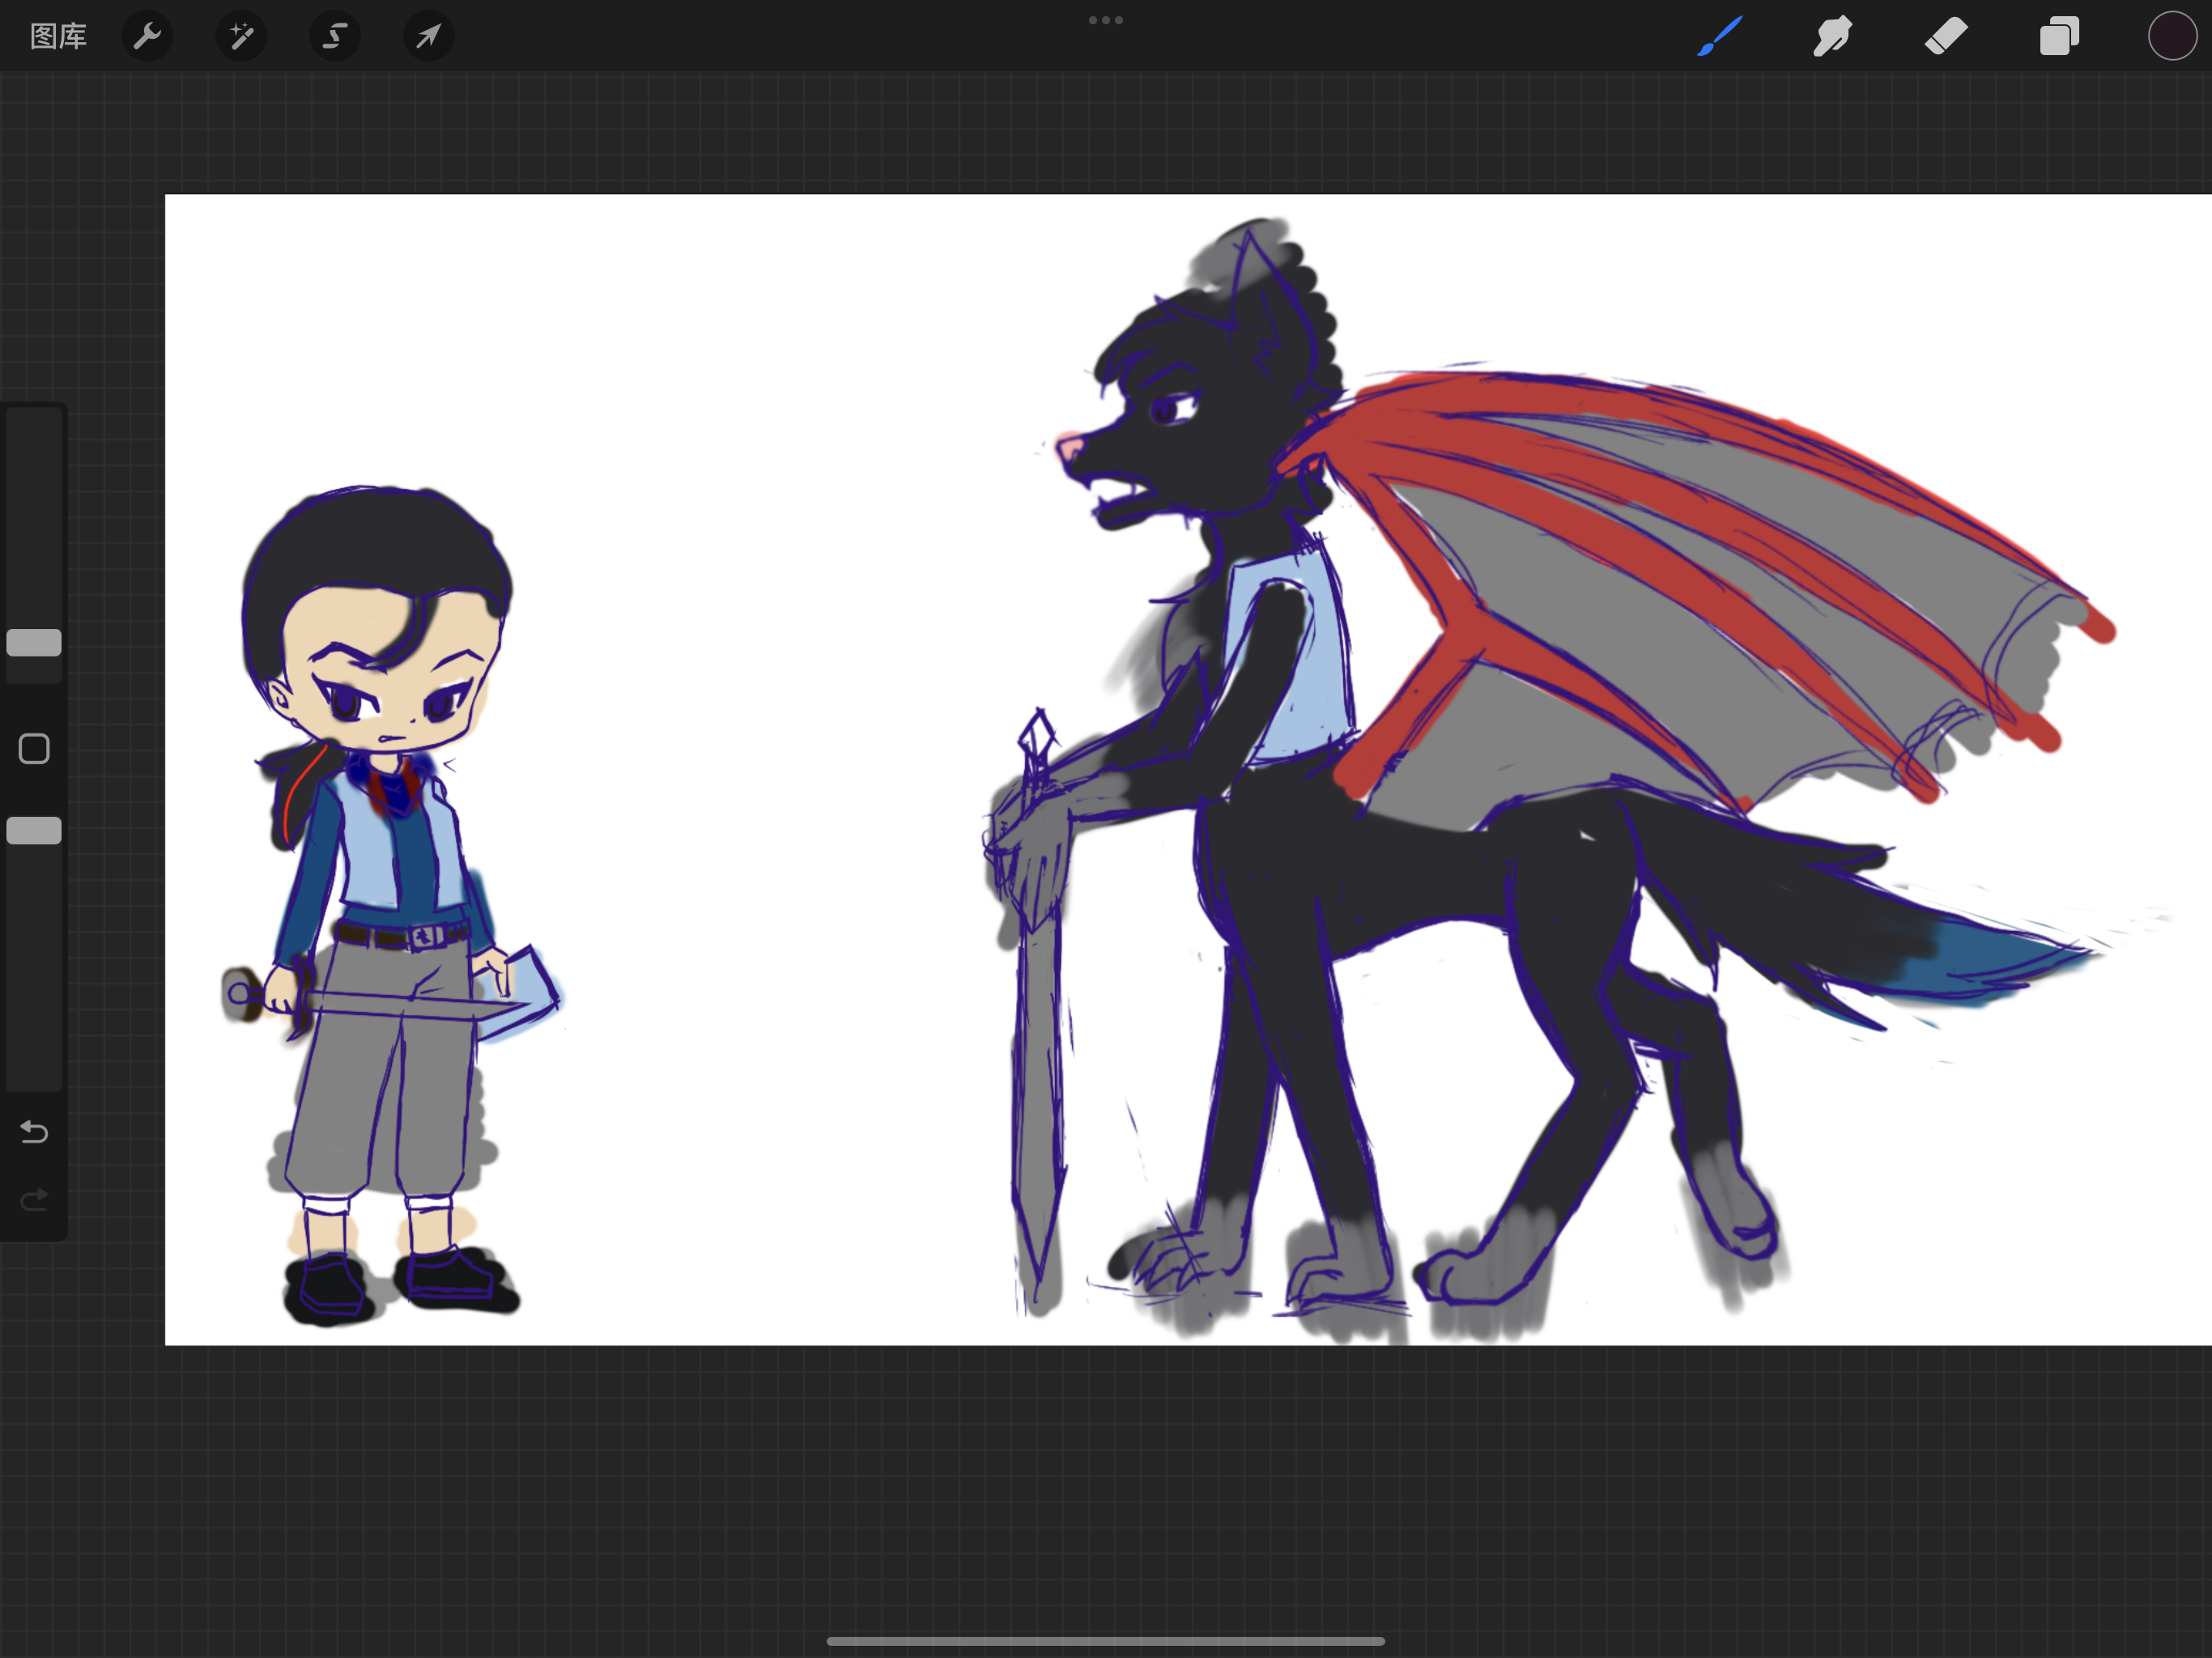Activate the Selection S-shaped tool
Screen dimensions: 2212x1658
tap(335, 37)
